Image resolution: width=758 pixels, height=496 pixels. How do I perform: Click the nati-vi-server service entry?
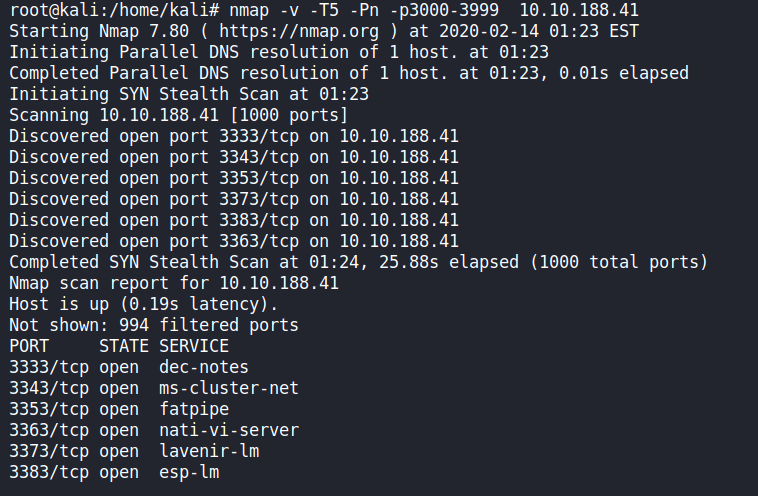(x=228, y=430)
